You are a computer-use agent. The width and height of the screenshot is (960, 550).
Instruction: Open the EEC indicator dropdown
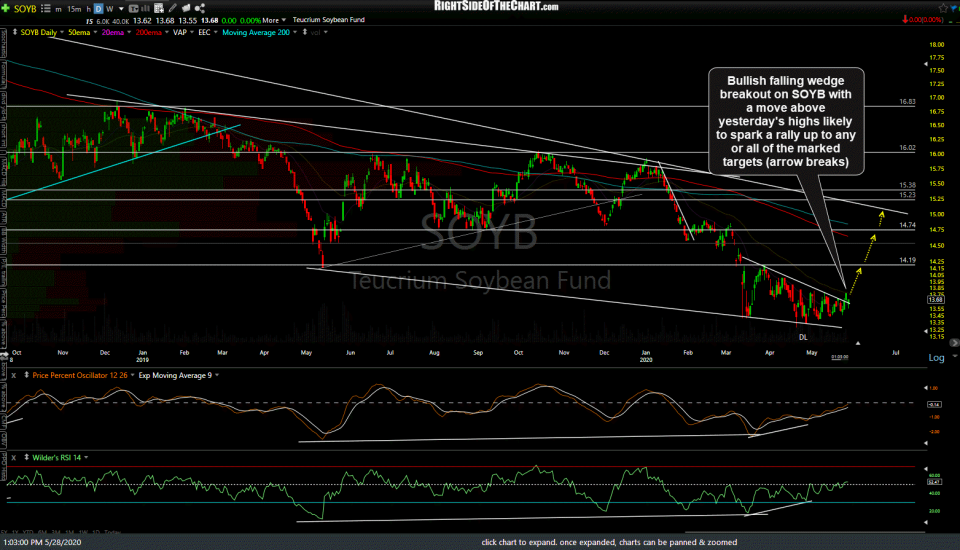click(x=216, y=32)
